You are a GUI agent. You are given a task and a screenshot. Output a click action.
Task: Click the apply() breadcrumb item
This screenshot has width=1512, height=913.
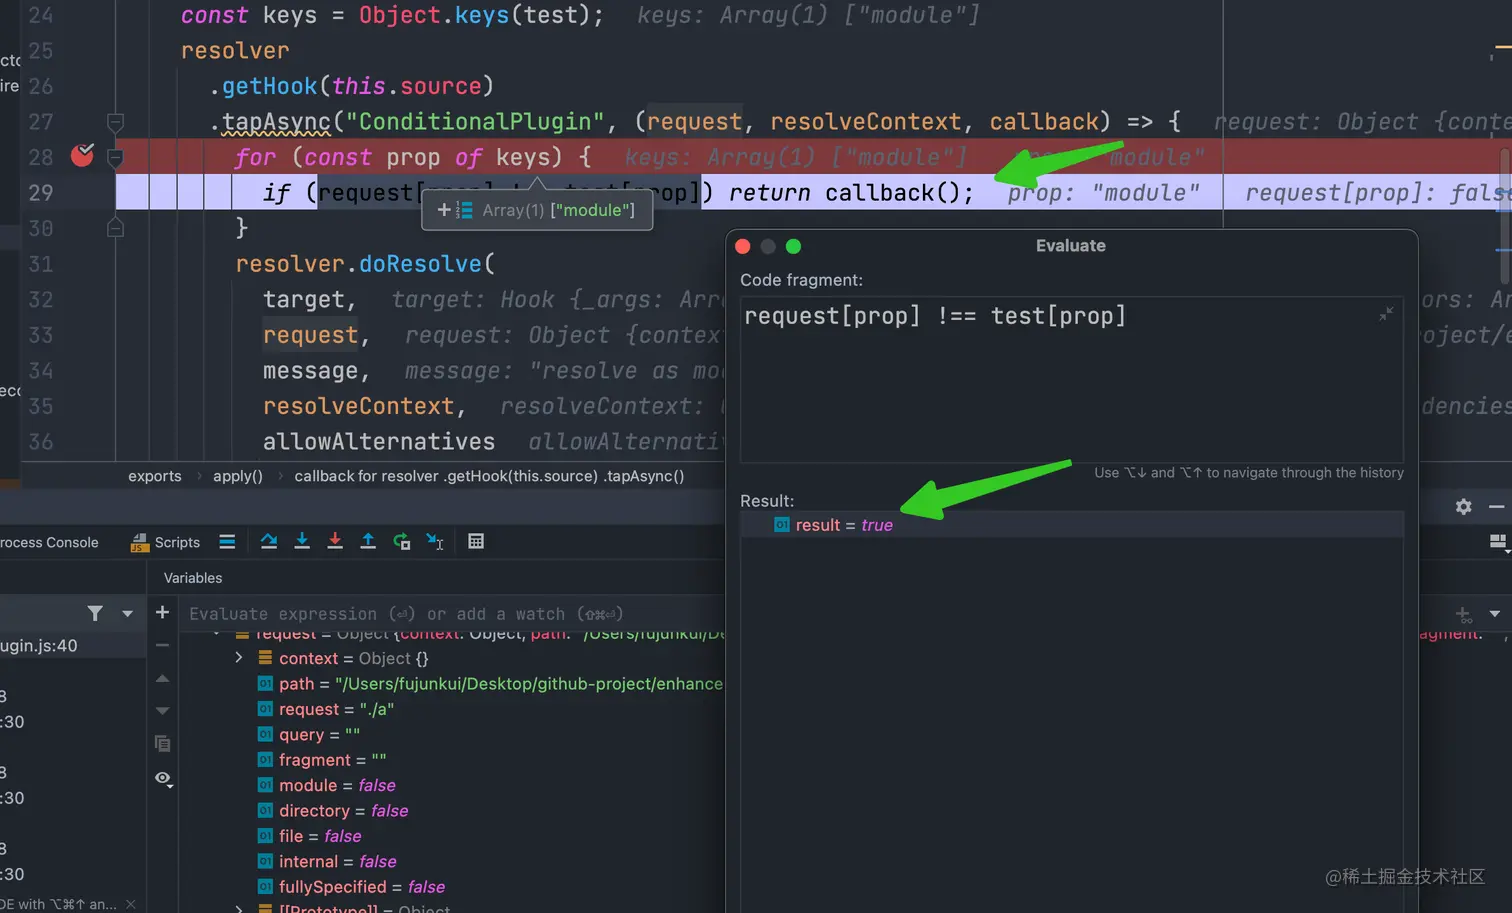pyautogui.click(x=237, y=476)
